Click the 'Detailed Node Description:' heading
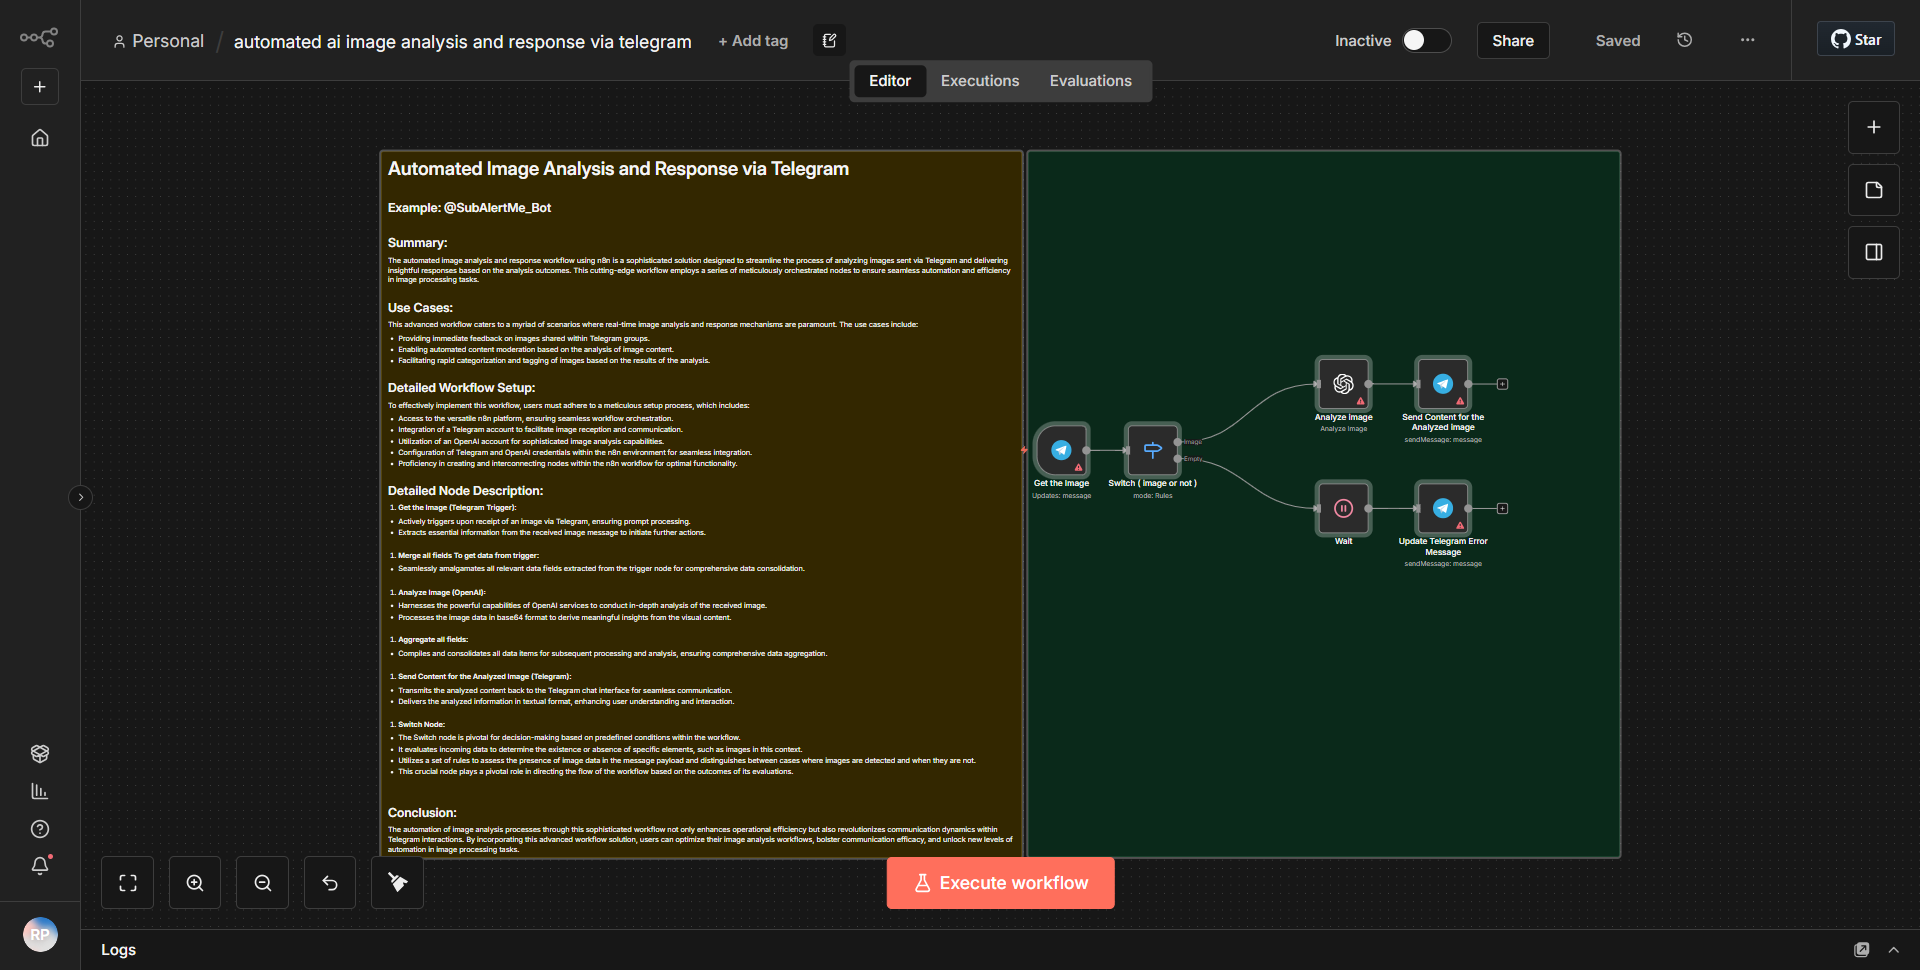Screen dimensions: 1920x970 pos(465,491)
